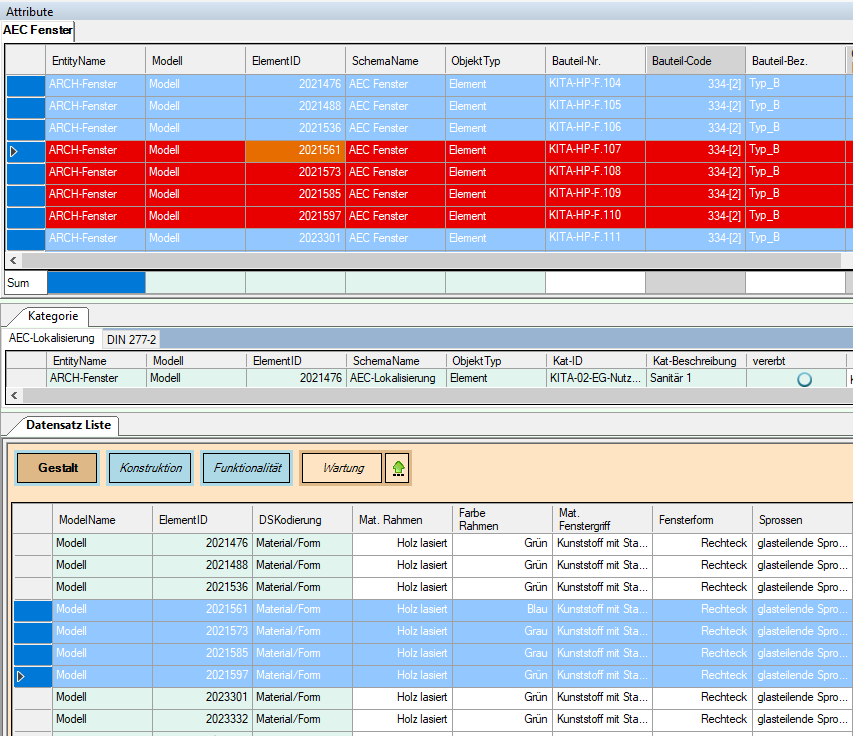Screen dimensions: 853x736
Task: Open the AEC Fenster tab
Action: click(38, 30)
